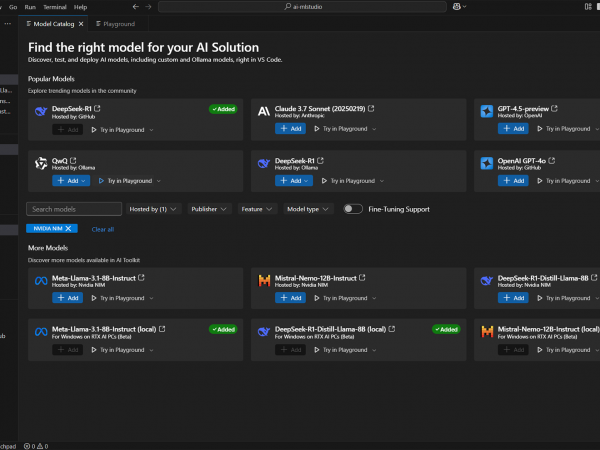Screen dimensions: 600x450
Task: Expand the Hosted by (1) filter
Action: tap(153, 209)
